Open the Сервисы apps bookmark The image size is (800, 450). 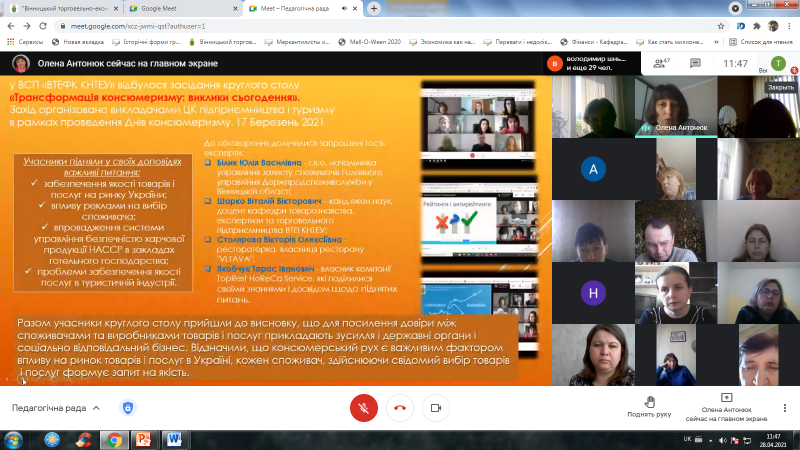(x=25, y=42)
